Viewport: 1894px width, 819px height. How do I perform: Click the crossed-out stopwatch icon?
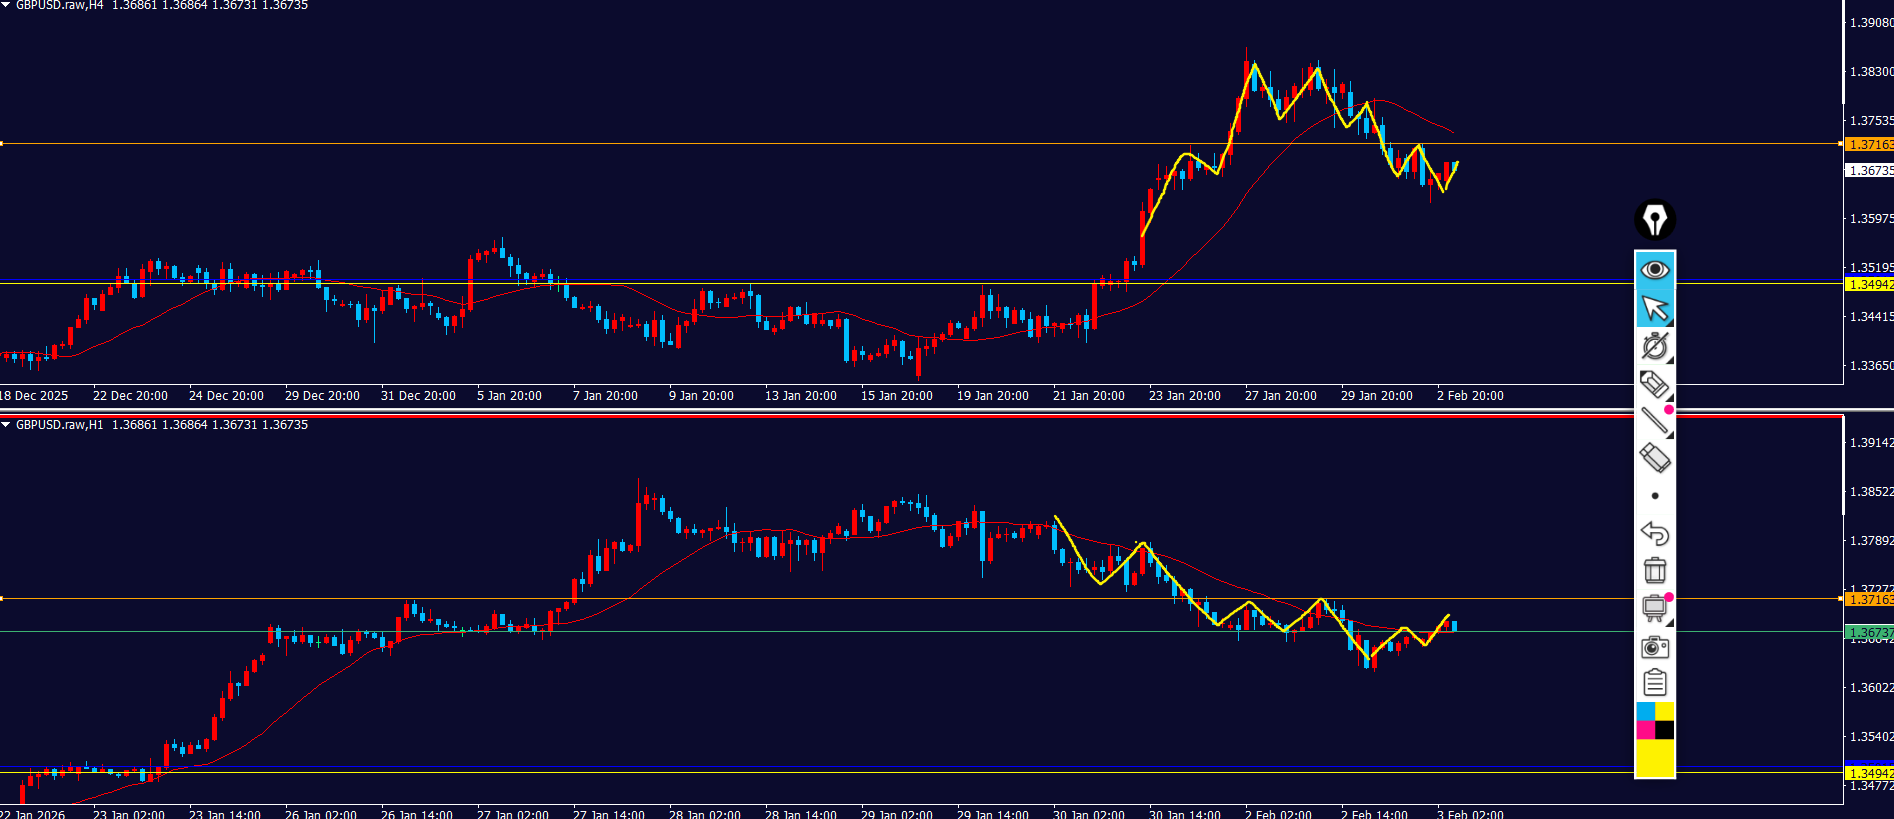1655,346
